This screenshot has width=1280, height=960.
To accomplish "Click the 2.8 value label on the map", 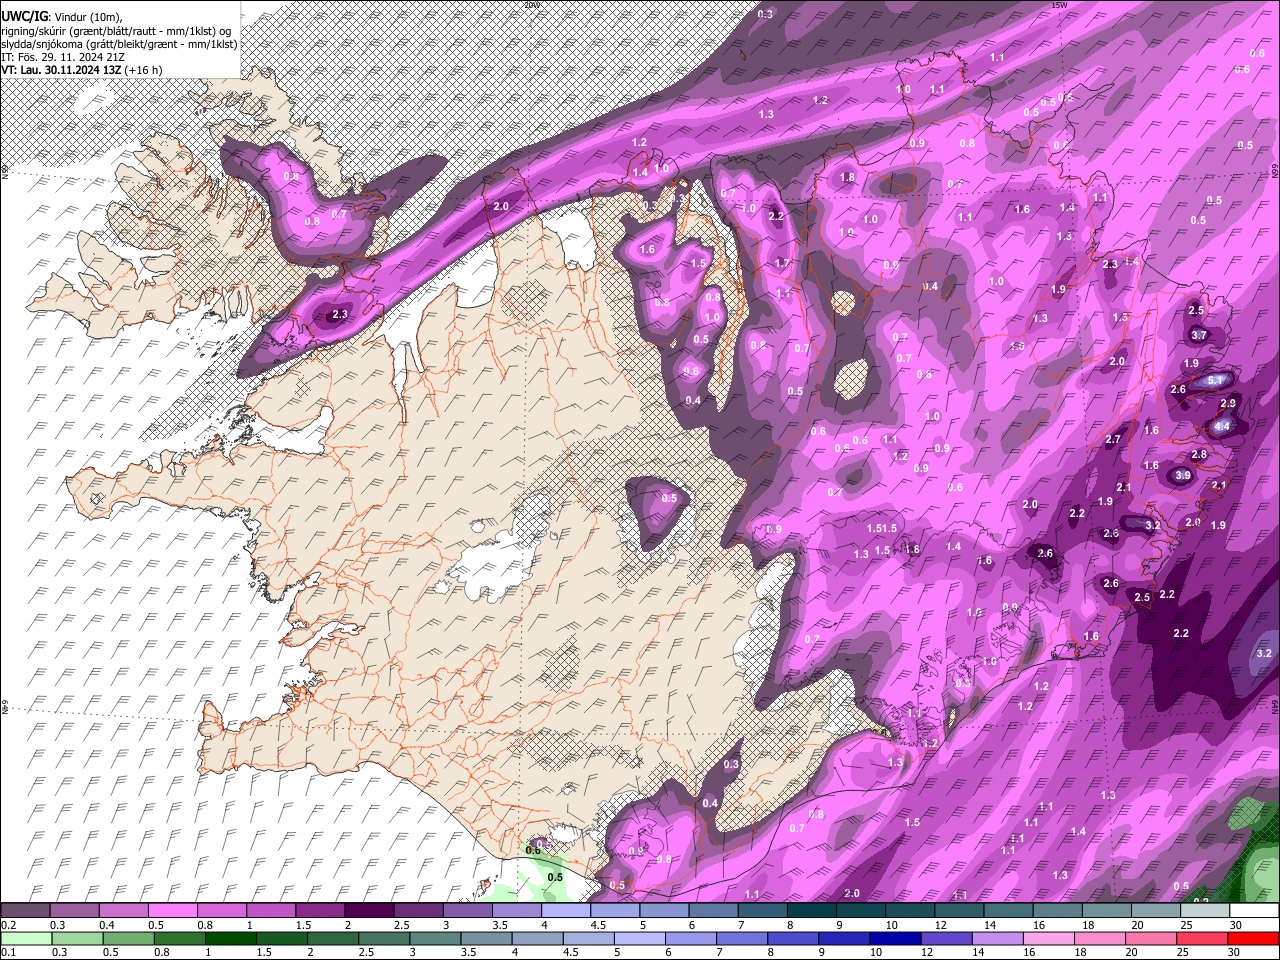I will (1200, 455).
